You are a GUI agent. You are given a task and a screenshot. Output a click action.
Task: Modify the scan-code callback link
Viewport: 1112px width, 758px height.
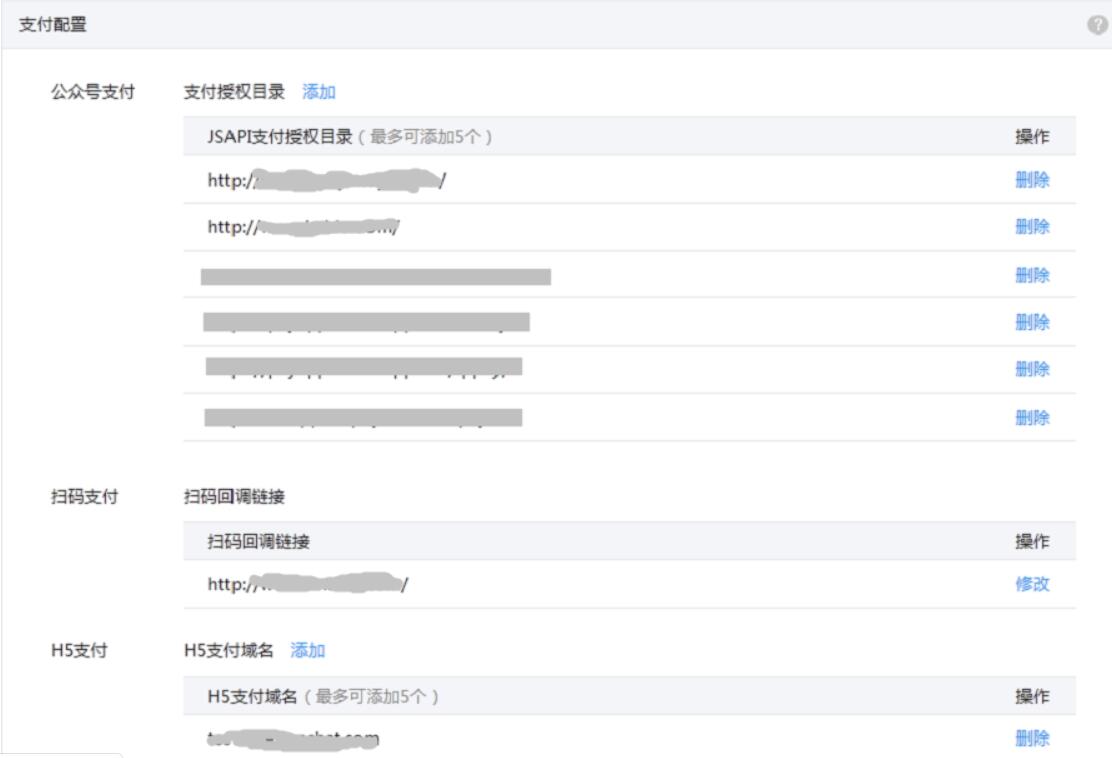1032,584
